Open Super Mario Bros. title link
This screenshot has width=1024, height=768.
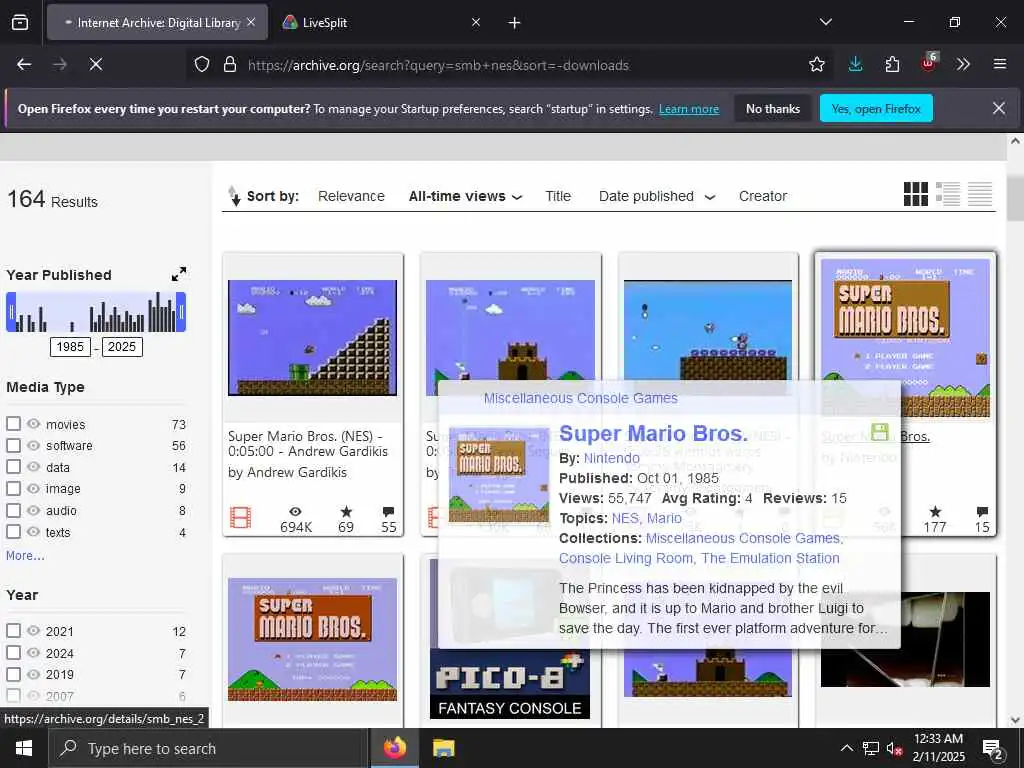[x=653, y=434]
